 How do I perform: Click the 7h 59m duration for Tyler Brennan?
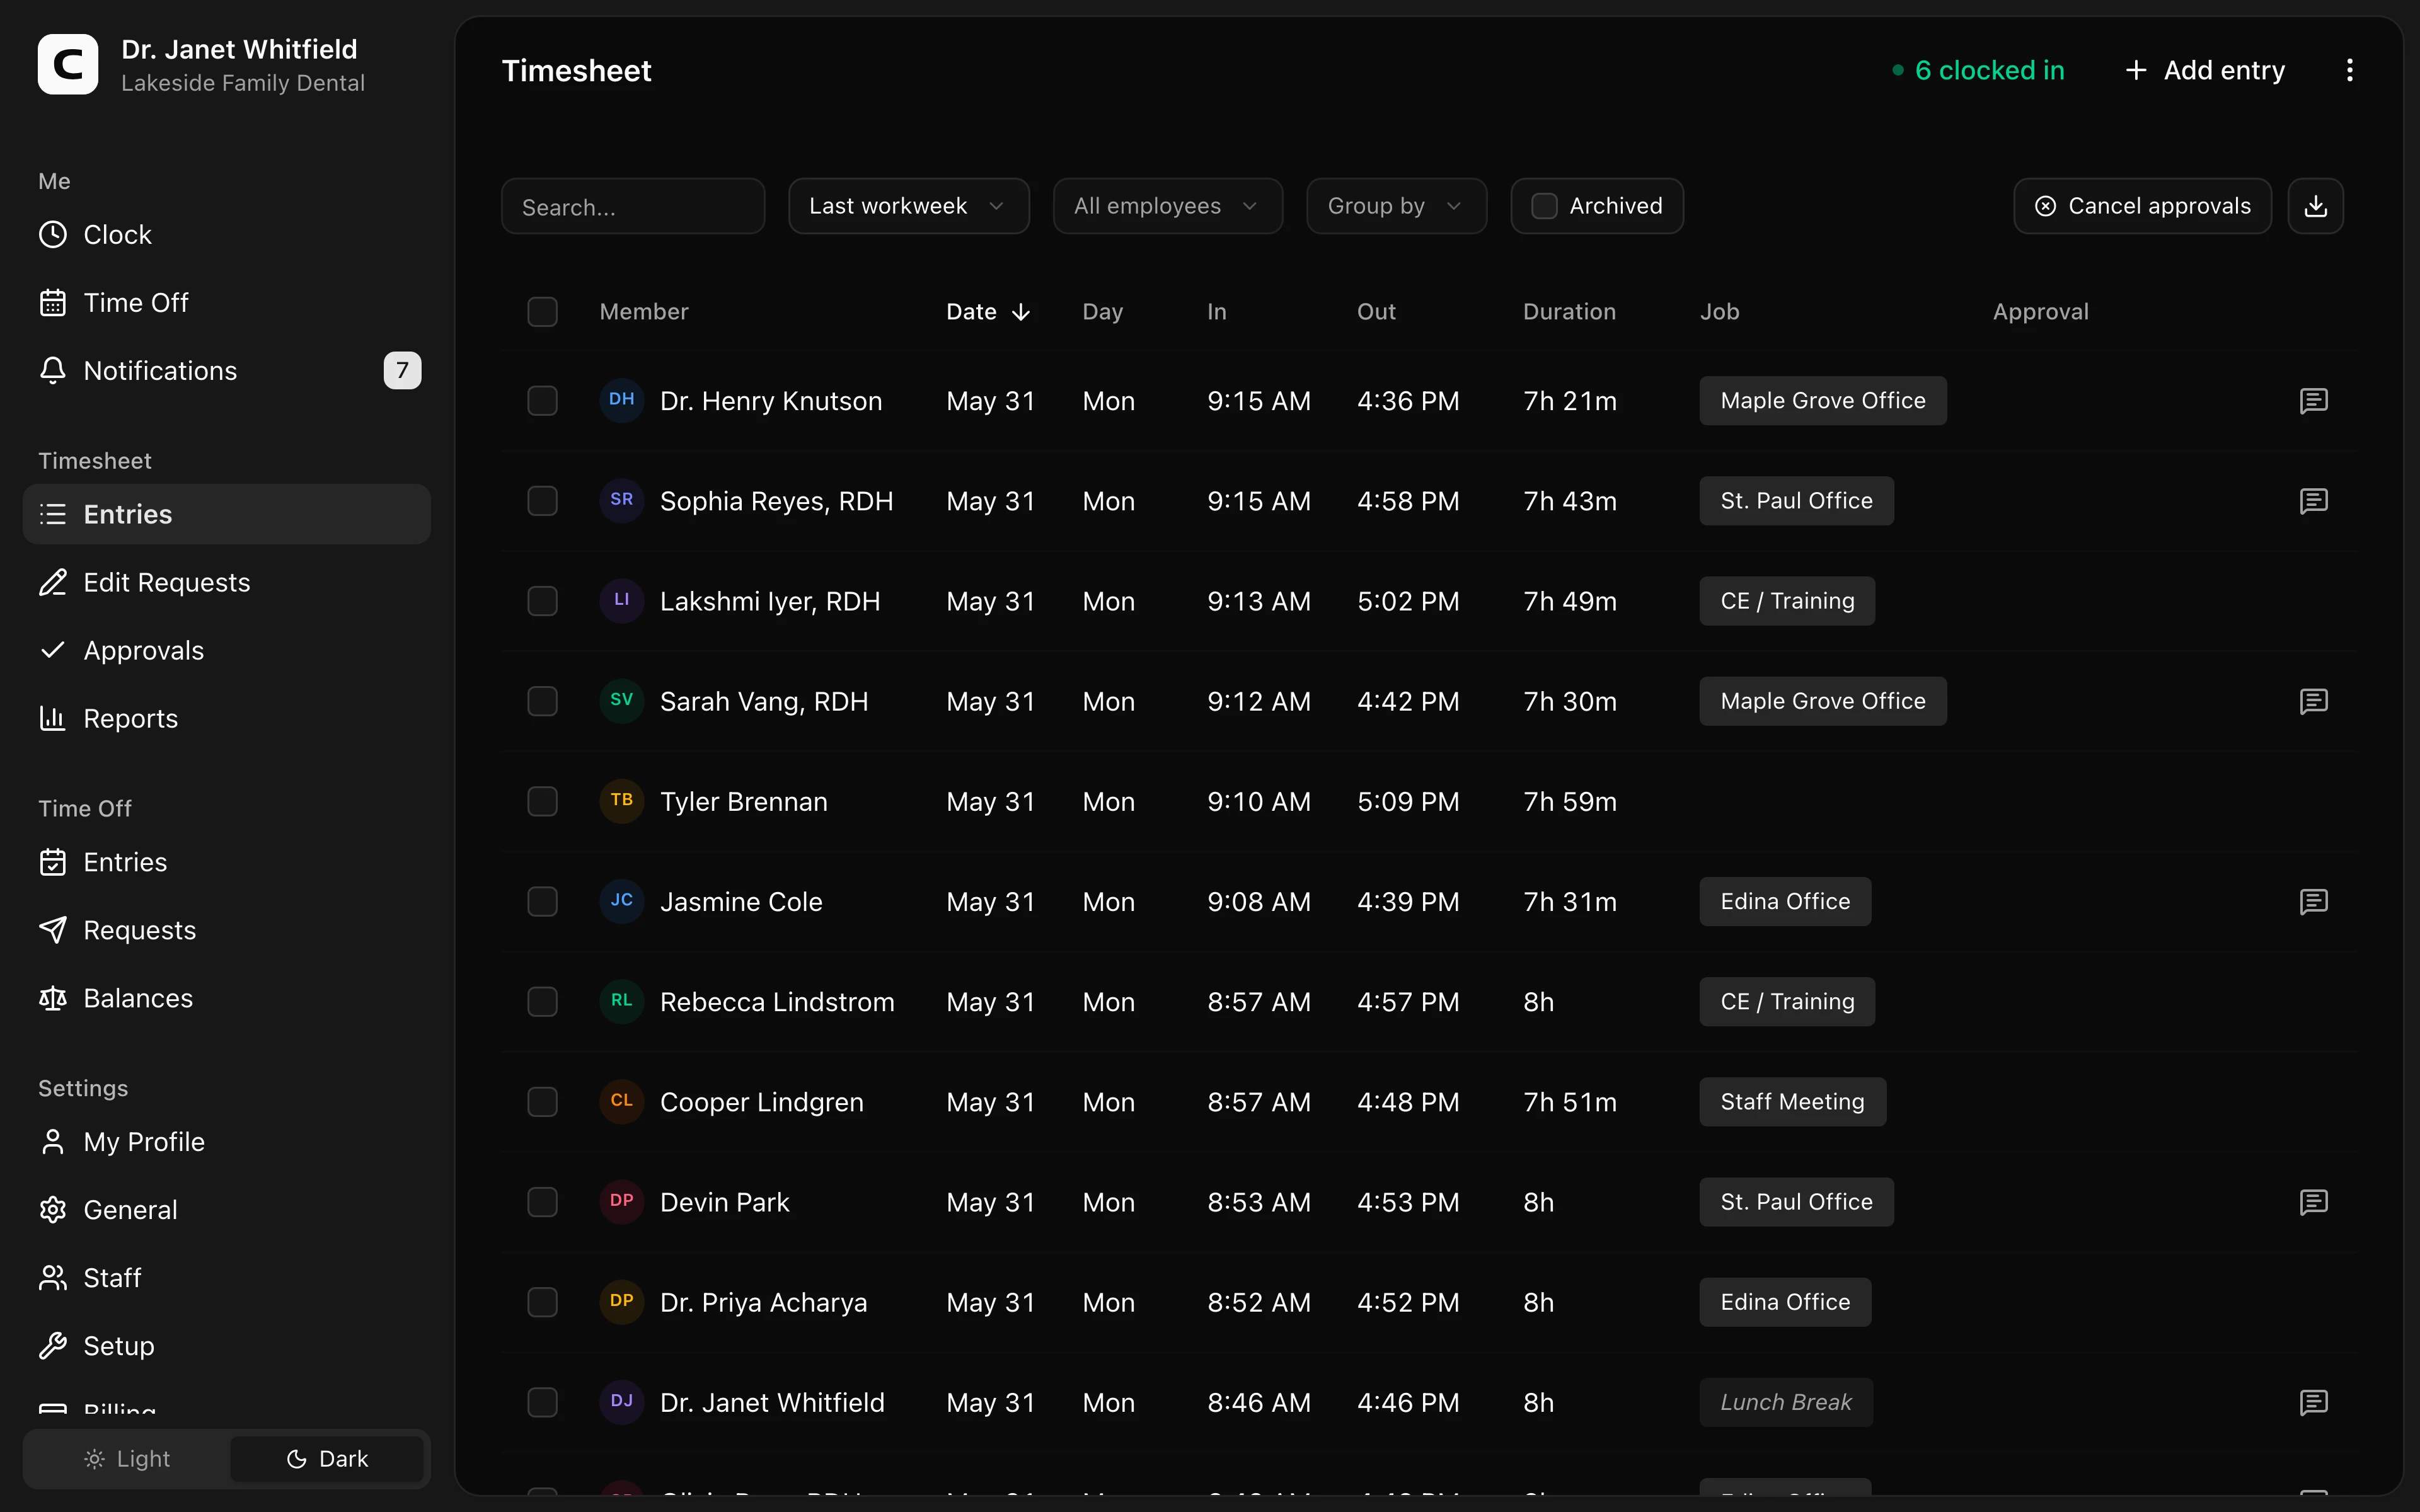(1570, 801)
